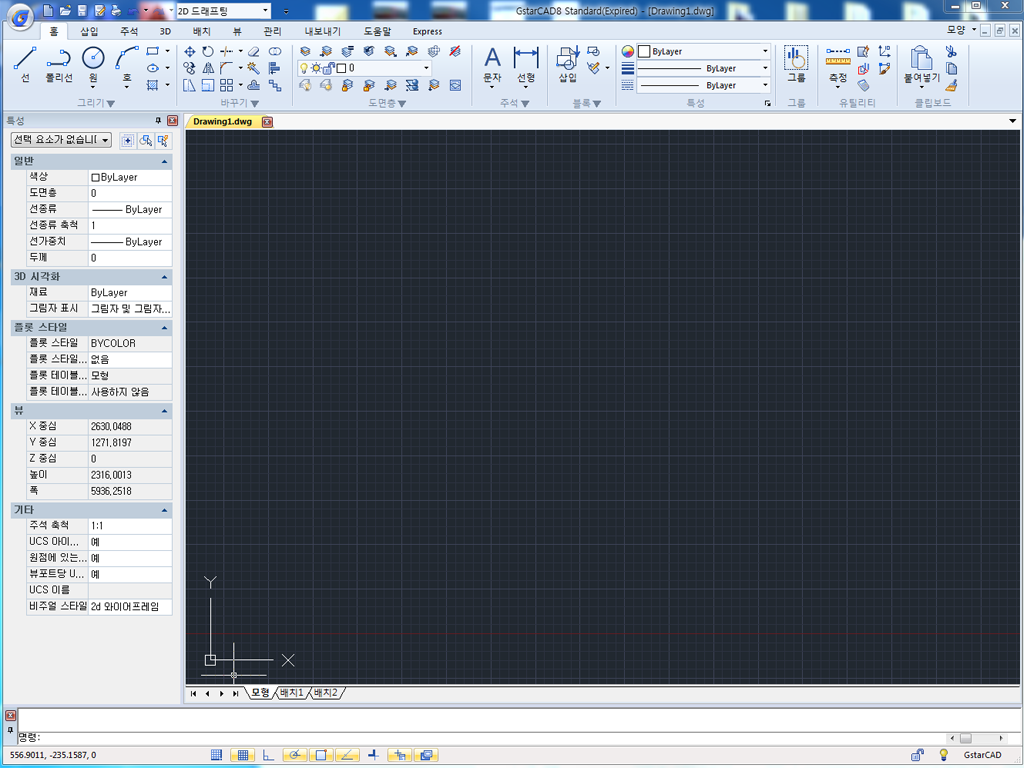Image resolution: width=1024 pixels, height=768 pixels.
Task: Choose the Ellipse draw tool icon
Action: pos(153,68)
